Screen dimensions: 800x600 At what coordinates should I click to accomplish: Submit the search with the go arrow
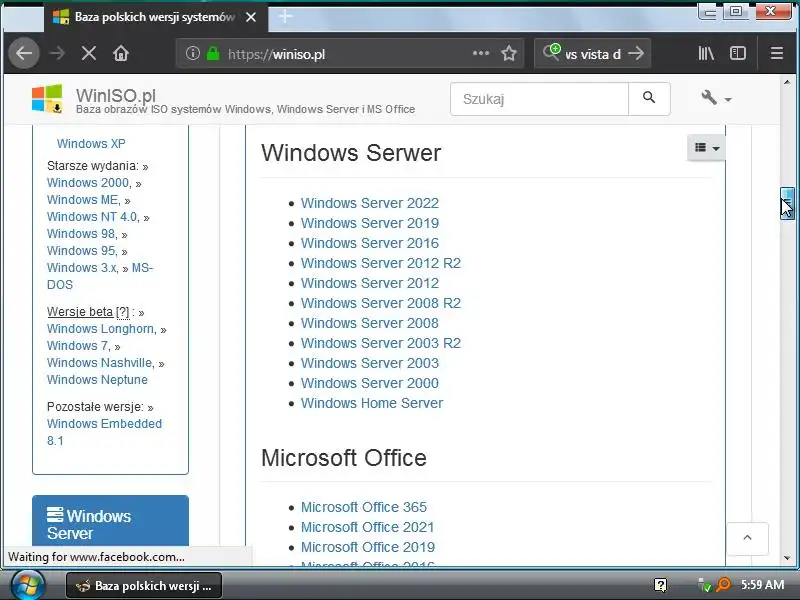click(x=636, y=53)
